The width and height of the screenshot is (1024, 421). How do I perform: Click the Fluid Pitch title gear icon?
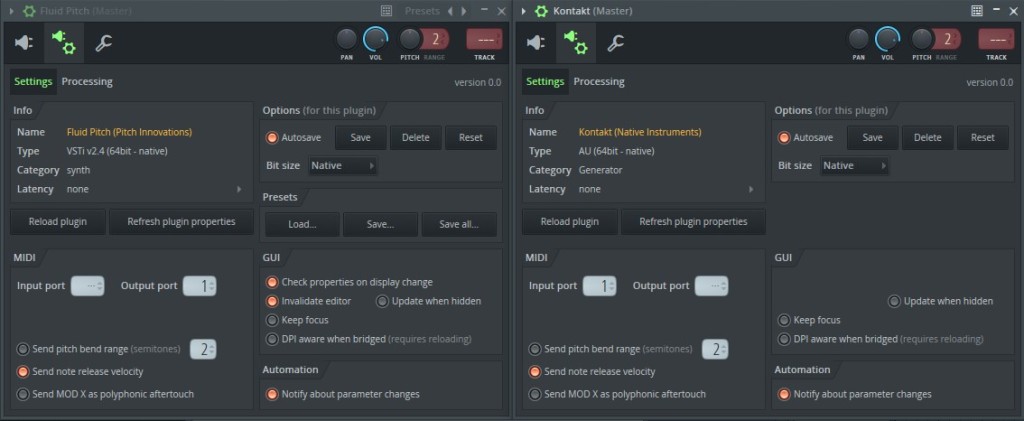click(x=29, y=11)
